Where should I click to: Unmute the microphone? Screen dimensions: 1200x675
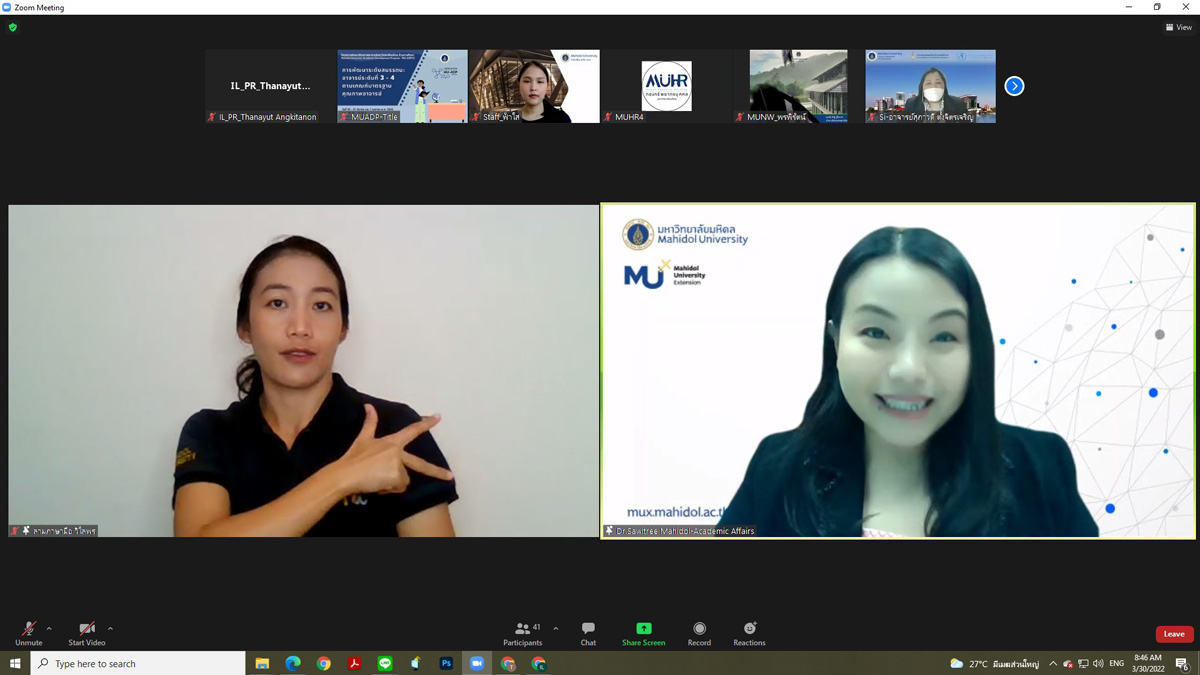pos(28,633)
